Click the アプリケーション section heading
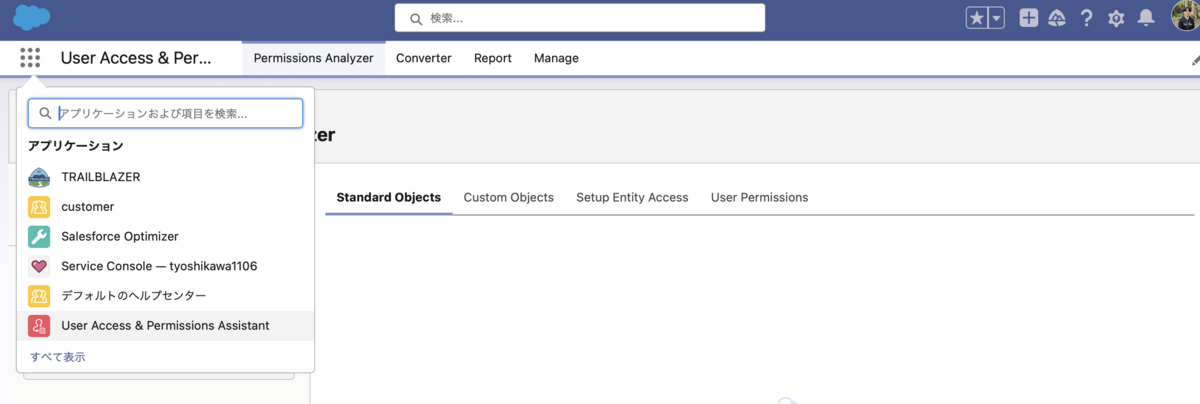The width and height of the screenshot is (1200, 404). 76,146
